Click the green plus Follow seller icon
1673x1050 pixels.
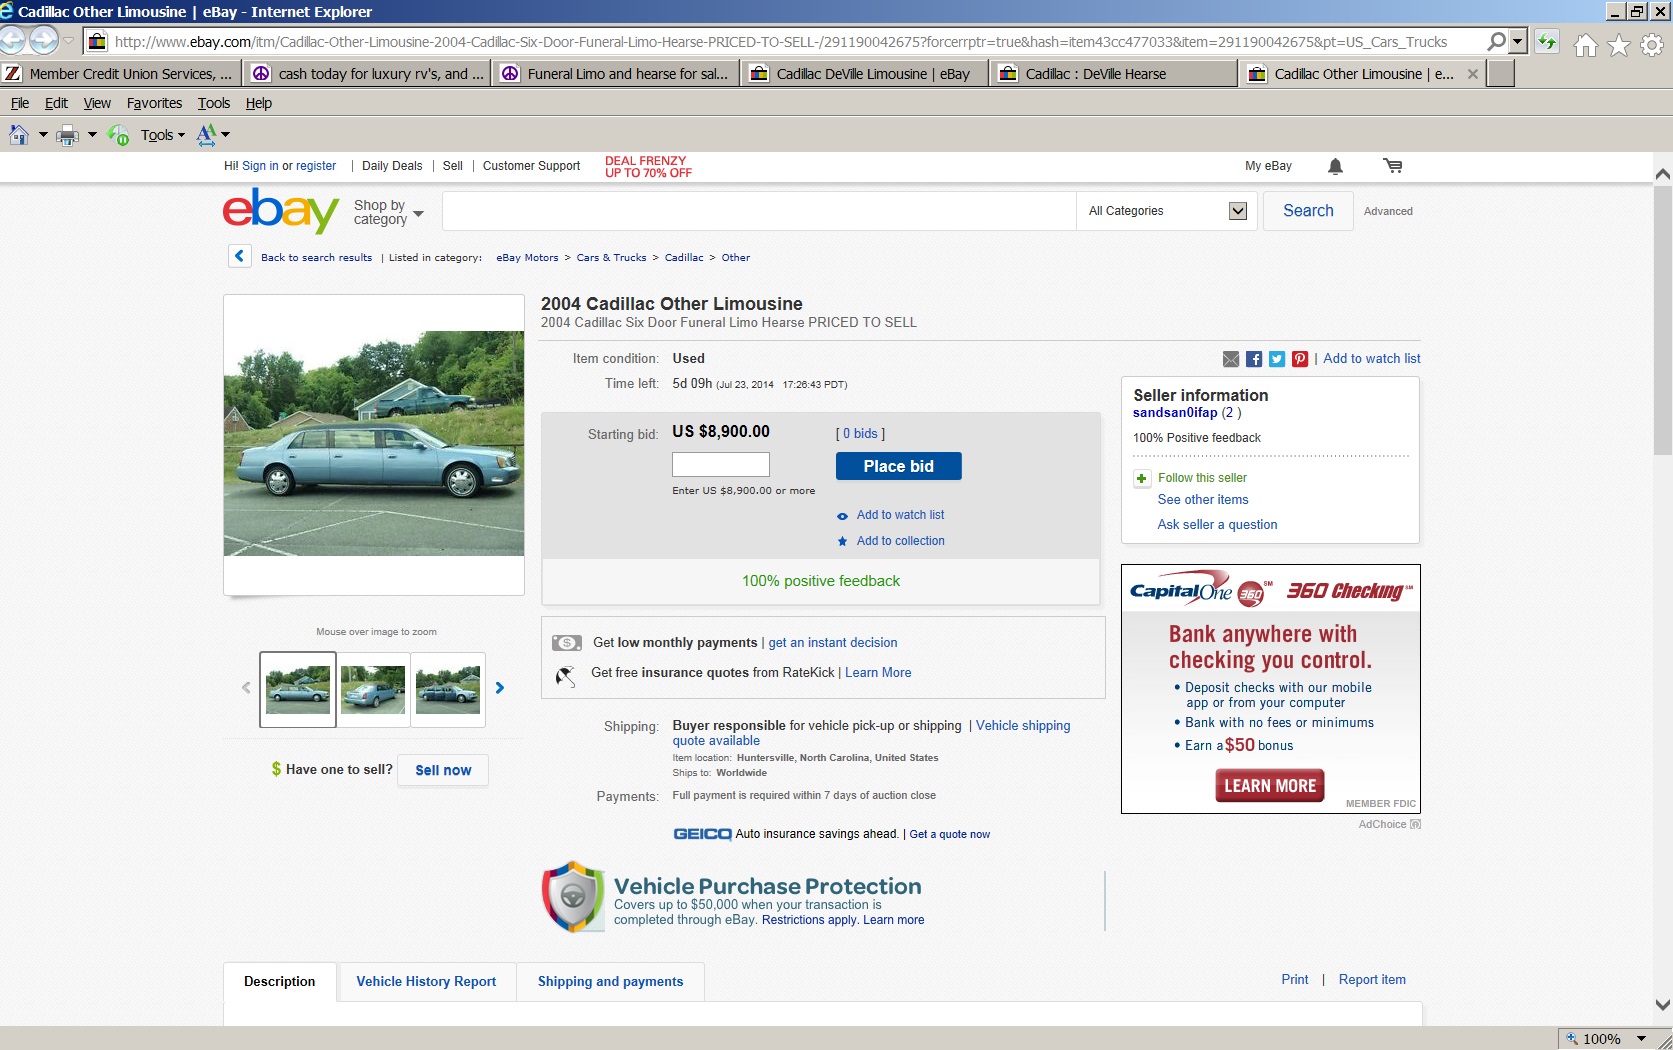coord(1142,478)
